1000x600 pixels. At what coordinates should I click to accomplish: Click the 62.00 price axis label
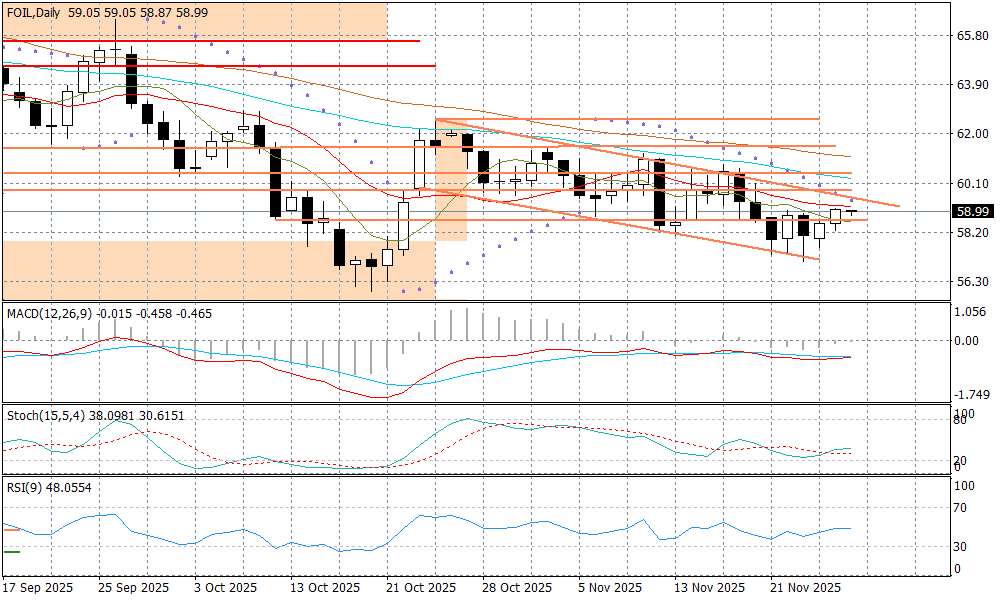click(972, 134)
